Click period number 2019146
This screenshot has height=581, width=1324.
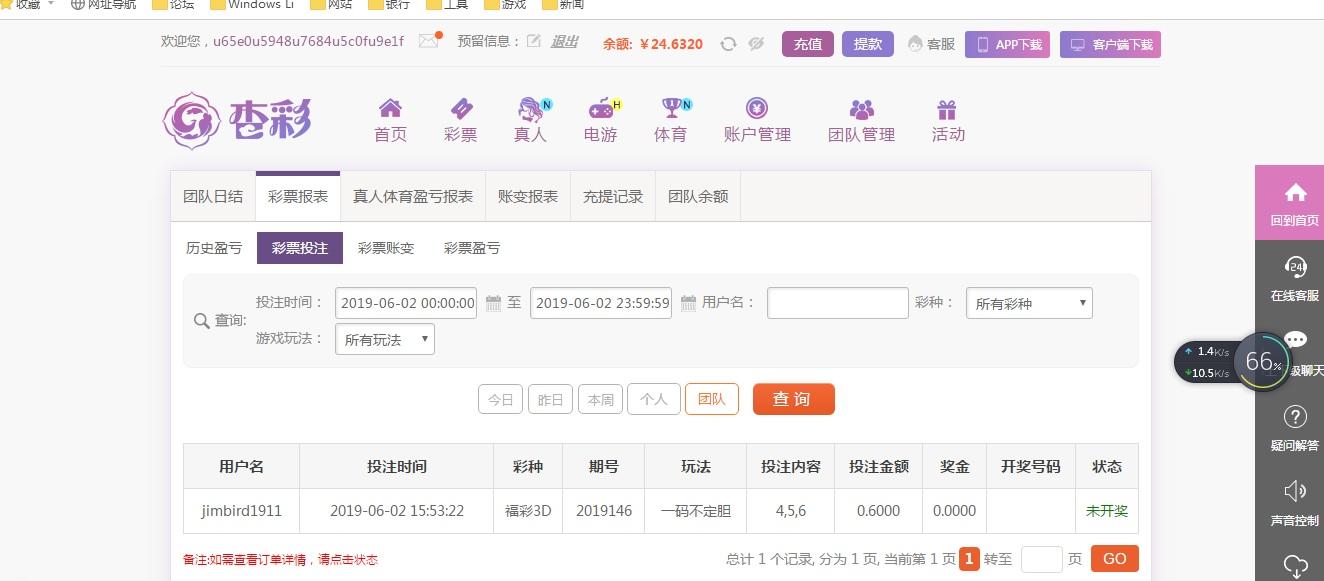[x=604, y=511]
